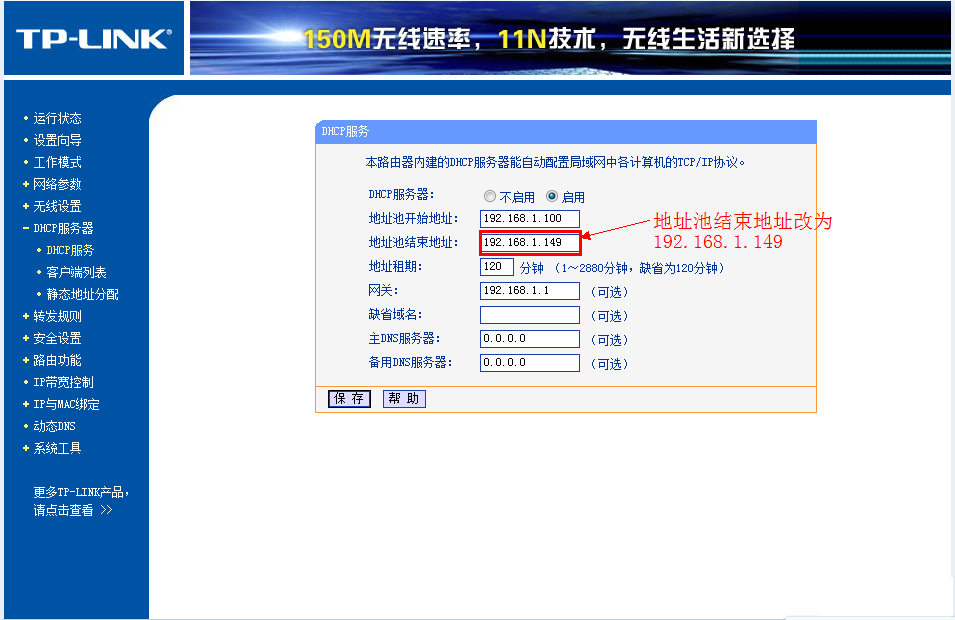Click the 保存 button
Screen dimensions: 955x620
tap(349, 399)
